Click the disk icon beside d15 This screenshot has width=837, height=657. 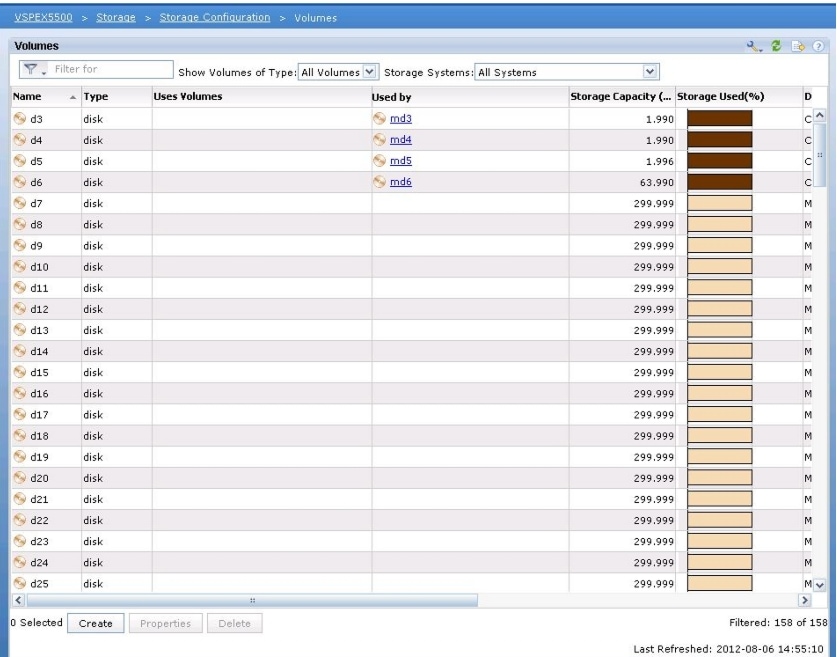tap(19, 372)
